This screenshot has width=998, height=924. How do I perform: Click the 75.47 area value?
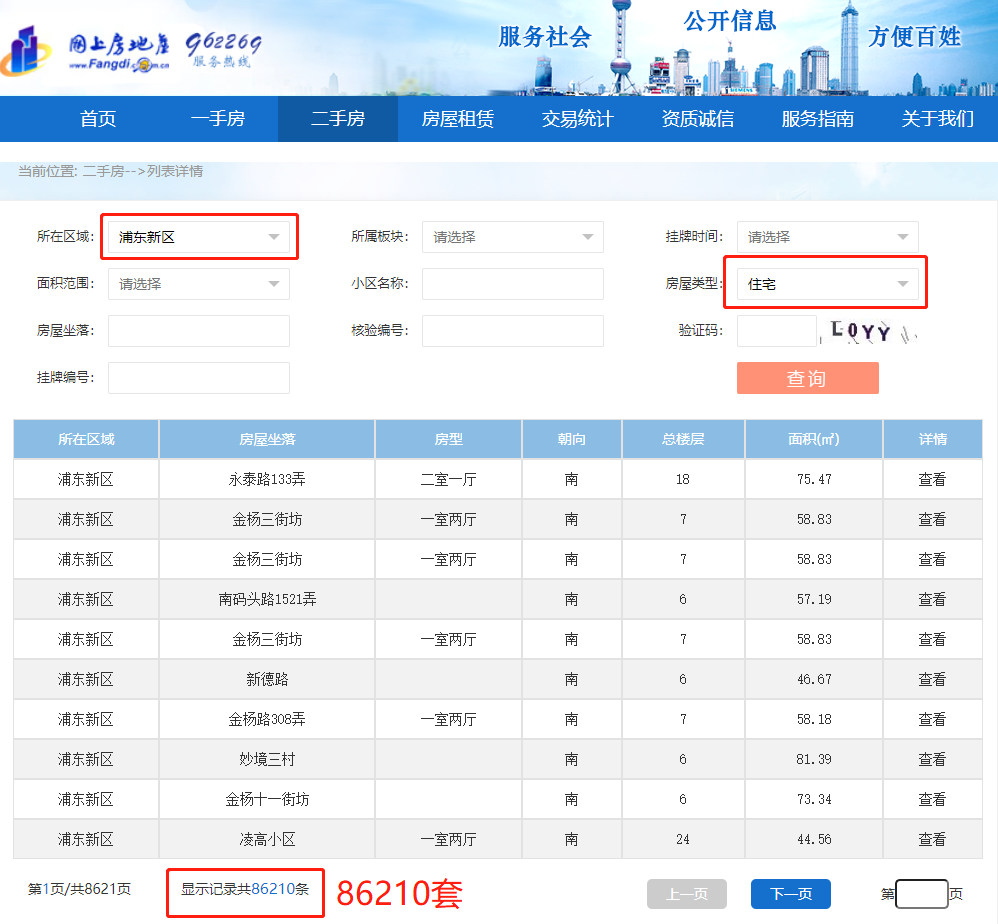tap(814, 479)
